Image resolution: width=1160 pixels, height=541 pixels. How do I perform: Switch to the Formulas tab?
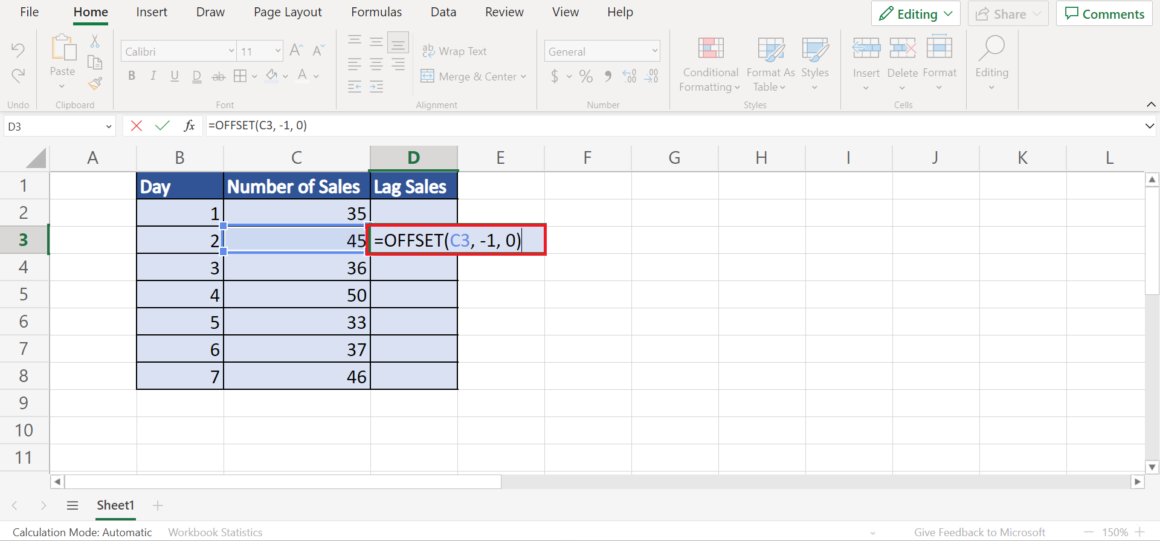376,12
